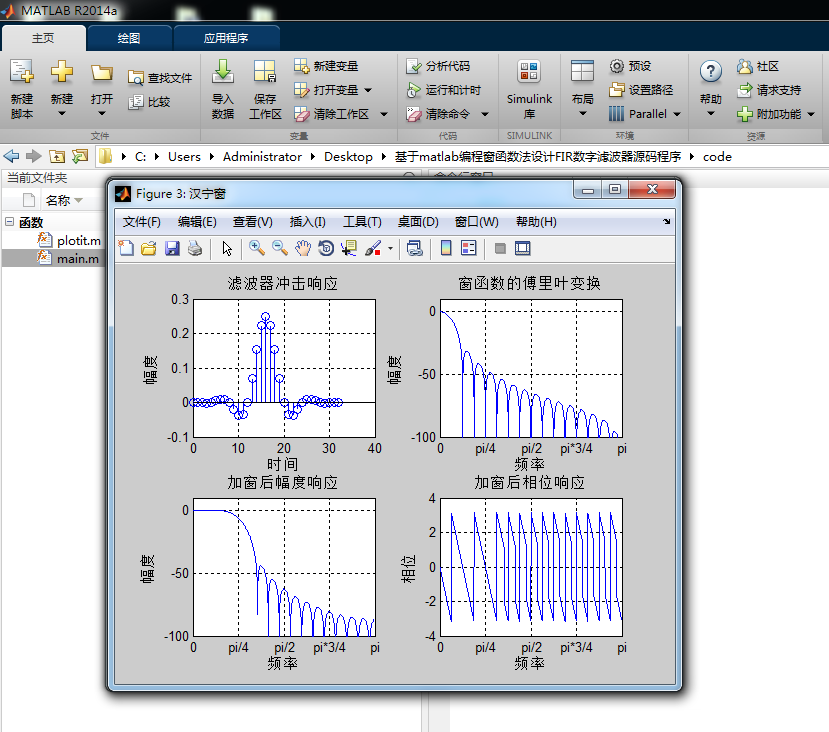Click 比较 to compare files
The height and width of the screenshot is (732, 829).
pos(149,101)
